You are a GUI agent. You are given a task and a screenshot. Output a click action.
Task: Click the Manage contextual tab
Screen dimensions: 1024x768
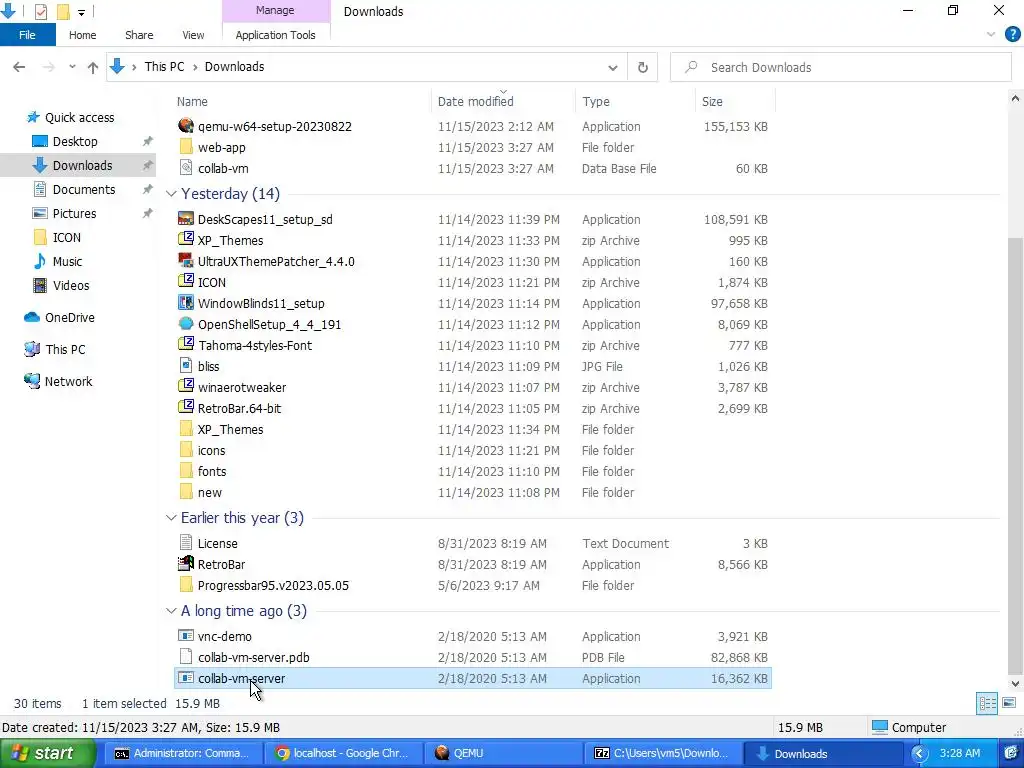pos(275,10)
